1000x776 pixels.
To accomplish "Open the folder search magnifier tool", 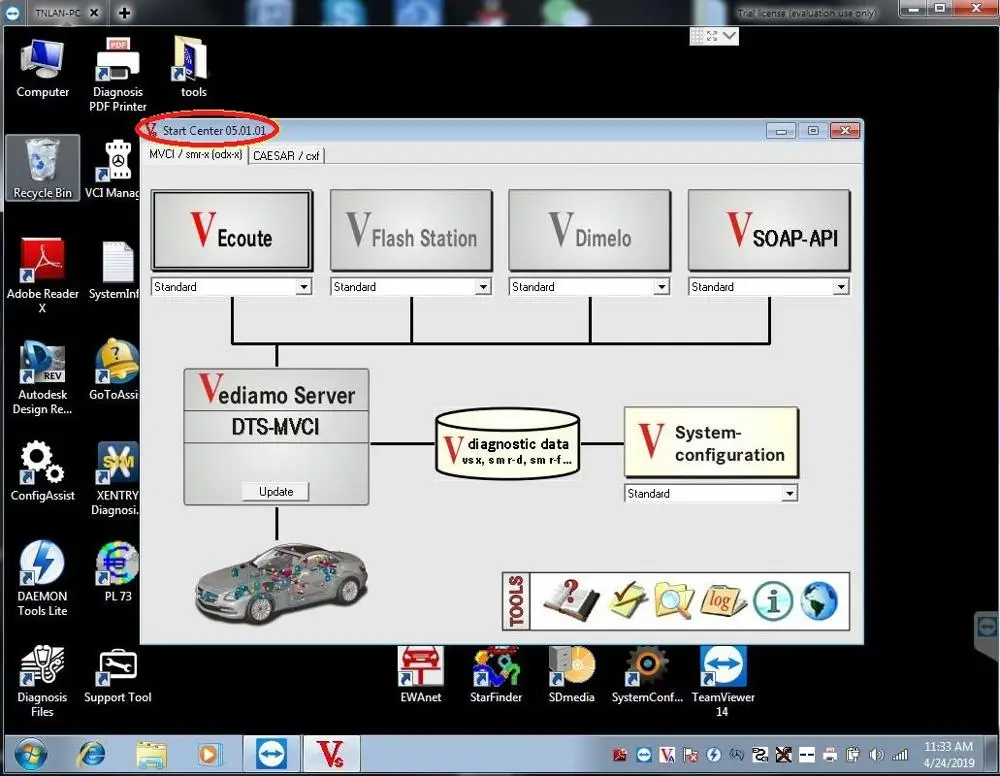I will pyautogui.click(x=673, y=601).
